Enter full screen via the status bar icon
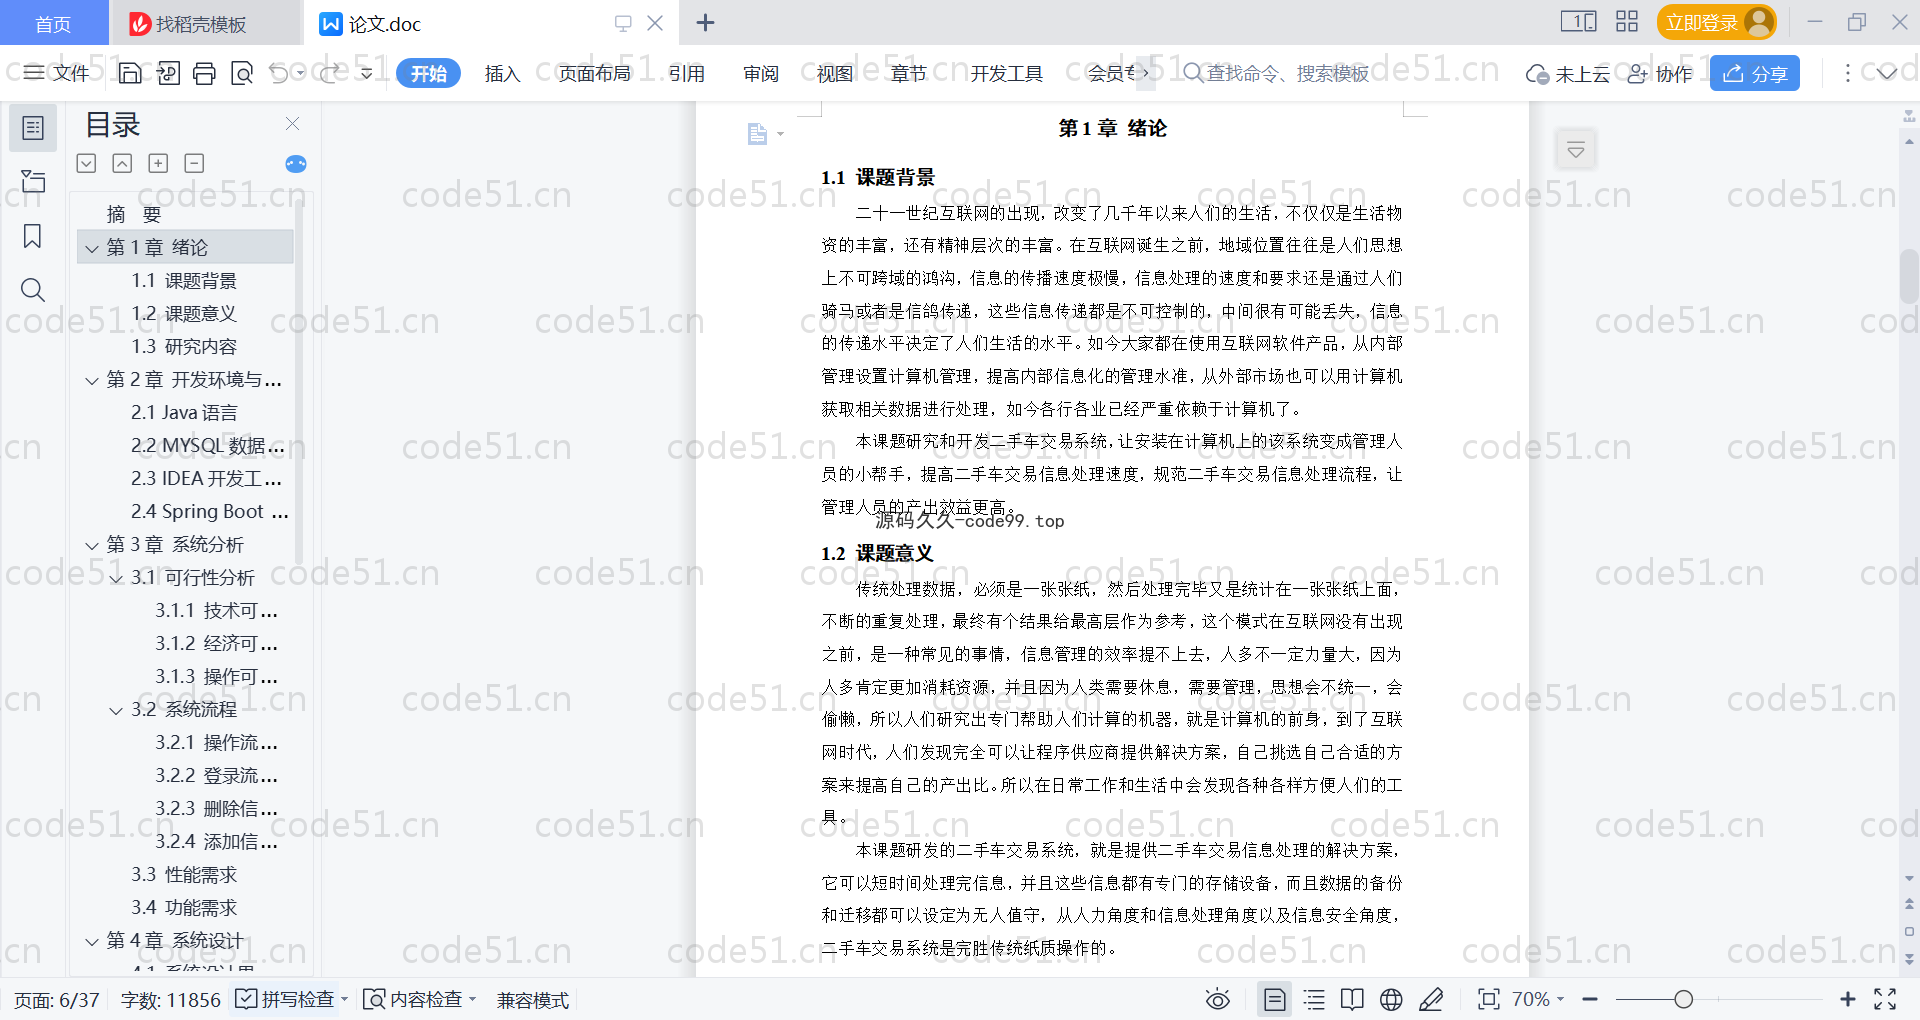Image resolution: width=1920 pixels, height=1020 pixels. click(1885, 999)
